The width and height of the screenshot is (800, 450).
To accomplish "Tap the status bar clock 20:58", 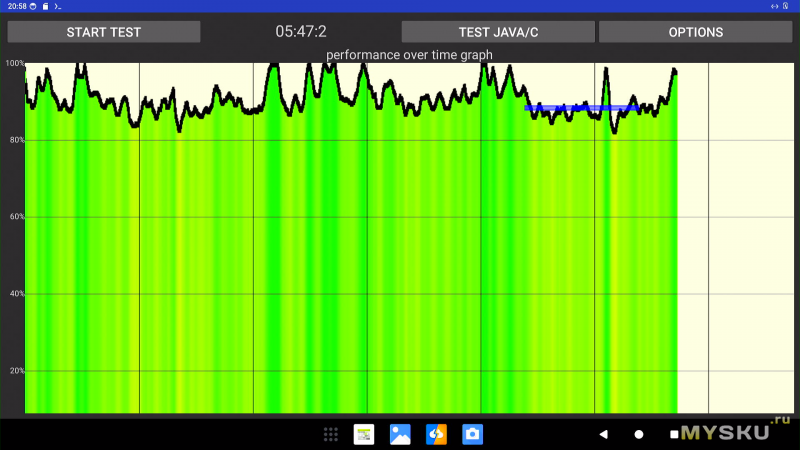I will (x=14, y=6).
